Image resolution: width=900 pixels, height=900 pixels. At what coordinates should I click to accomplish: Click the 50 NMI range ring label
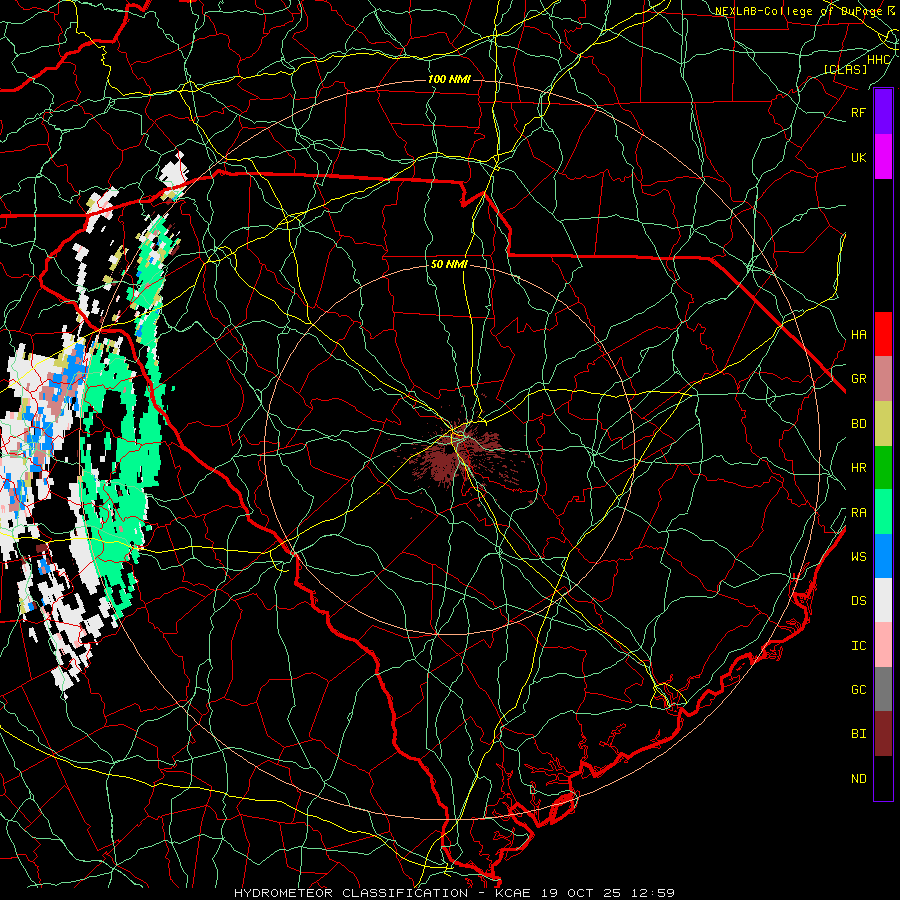click(x=449, y=265)
